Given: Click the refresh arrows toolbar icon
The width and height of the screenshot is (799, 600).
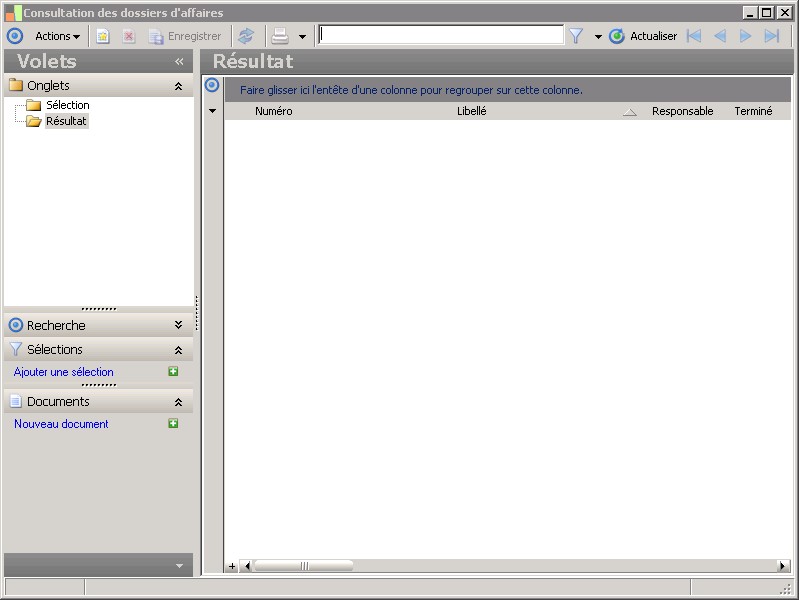Looking at the screenshot, I should click(x=246, y=36).
